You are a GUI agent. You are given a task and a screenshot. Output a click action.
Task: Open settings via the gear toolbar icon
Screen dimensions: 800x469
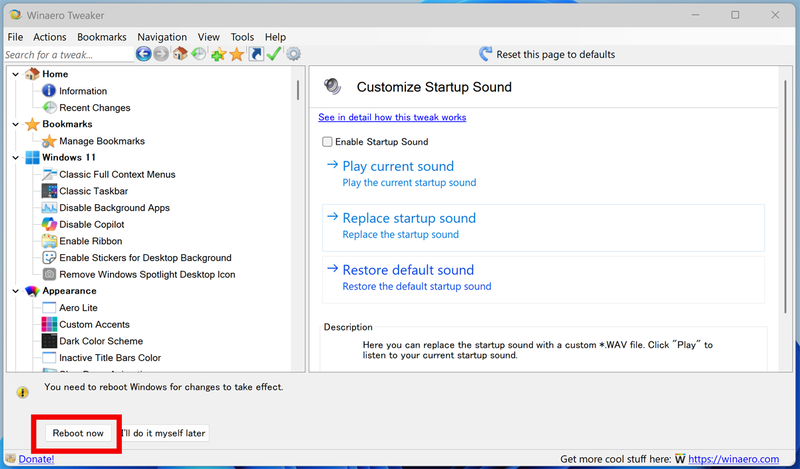click(x=293, y=54)
